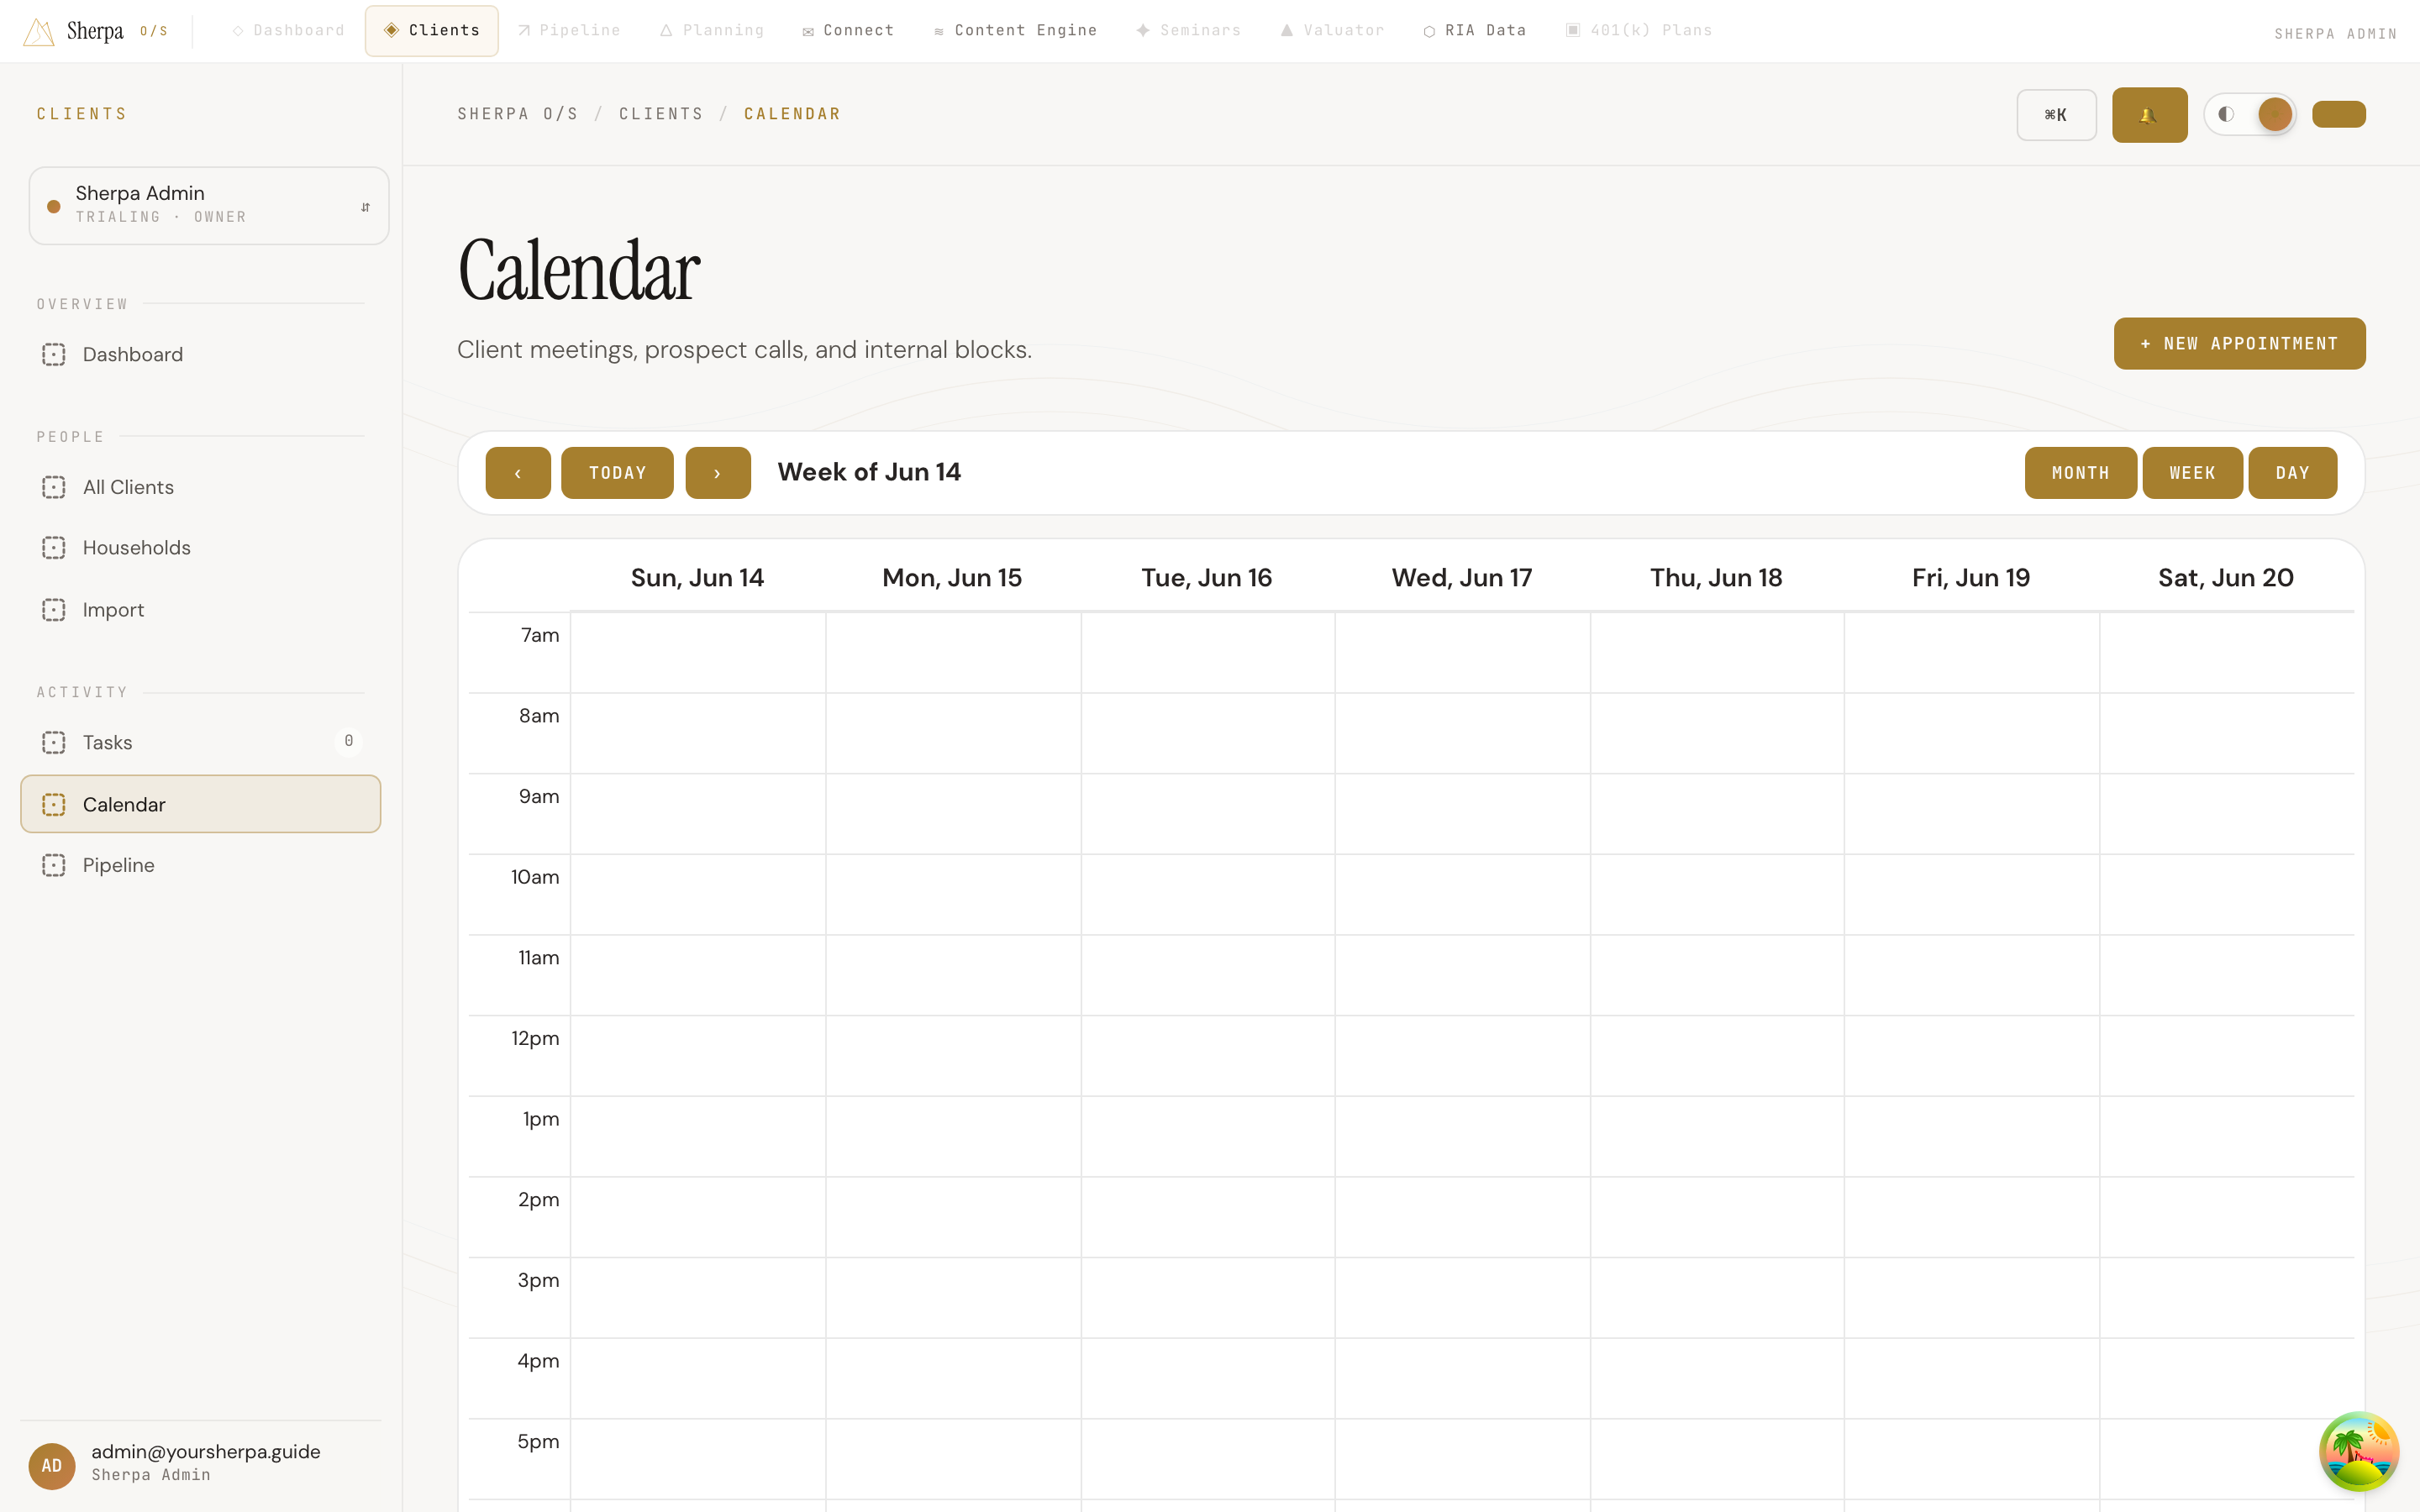
Task: Click the Tue, Jun 16 9am time slot
Action: click(1207, 814)
